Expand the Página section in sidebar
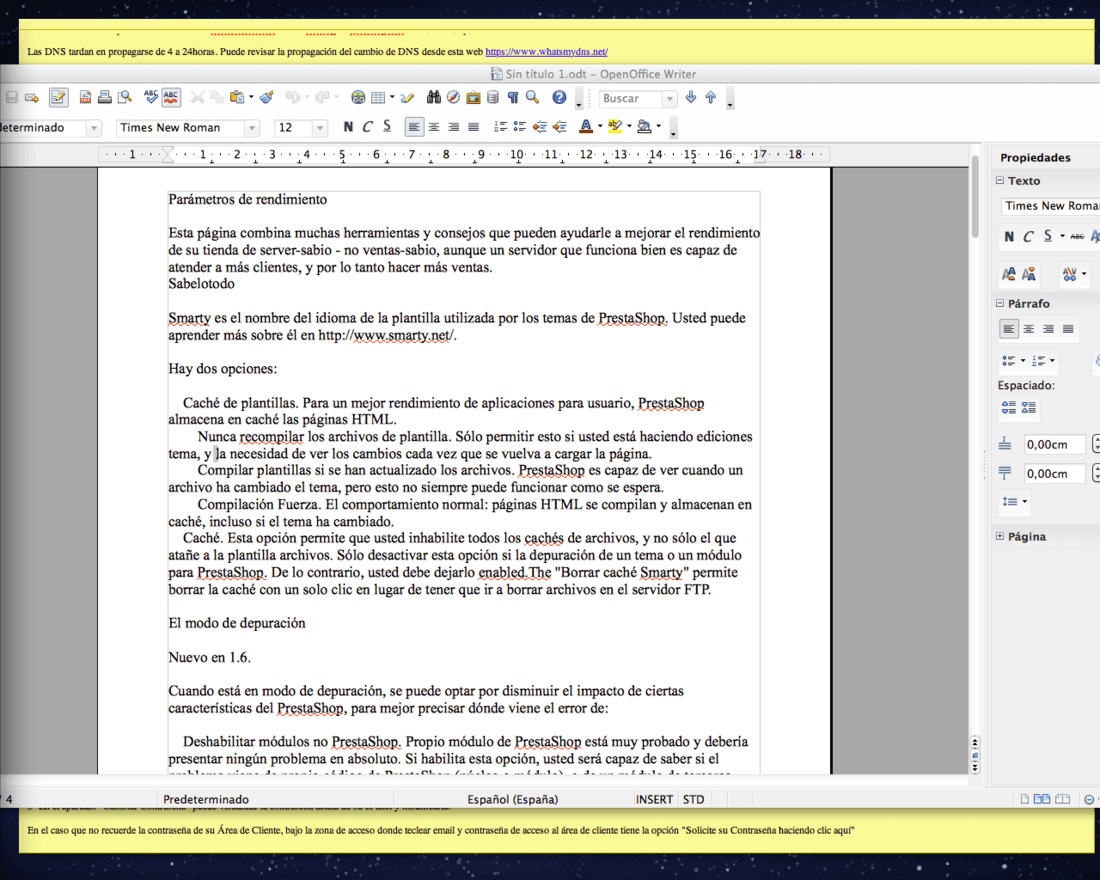Image resolution: width=1100 pixels, height=880 pixels. click(x=1000, y=536)
